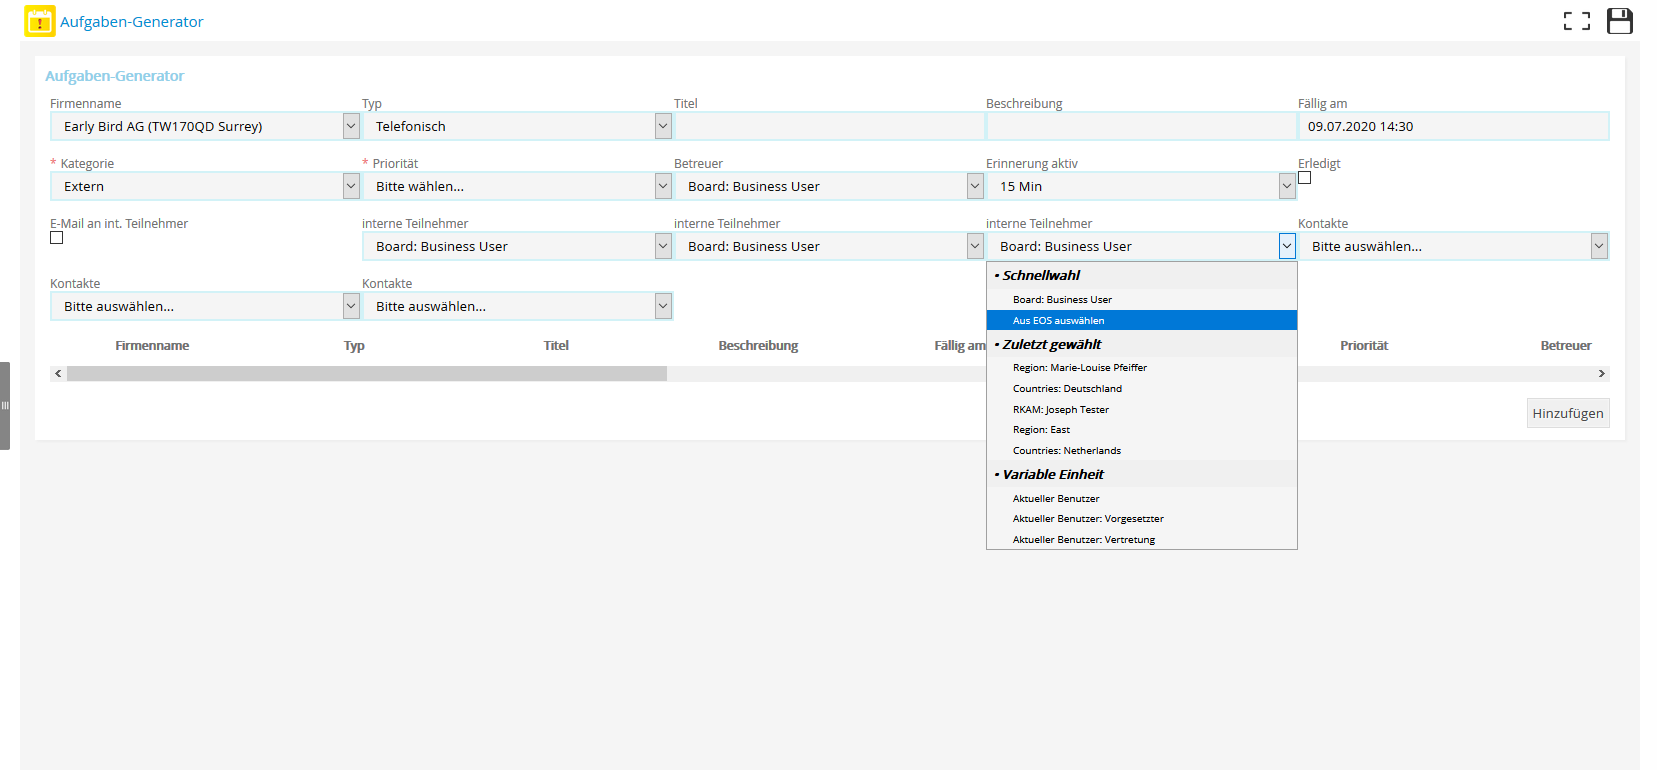Viewport: 1657px width, 770px height.
Task: Click the Hinzufügen button
Action: point(1567,413)
